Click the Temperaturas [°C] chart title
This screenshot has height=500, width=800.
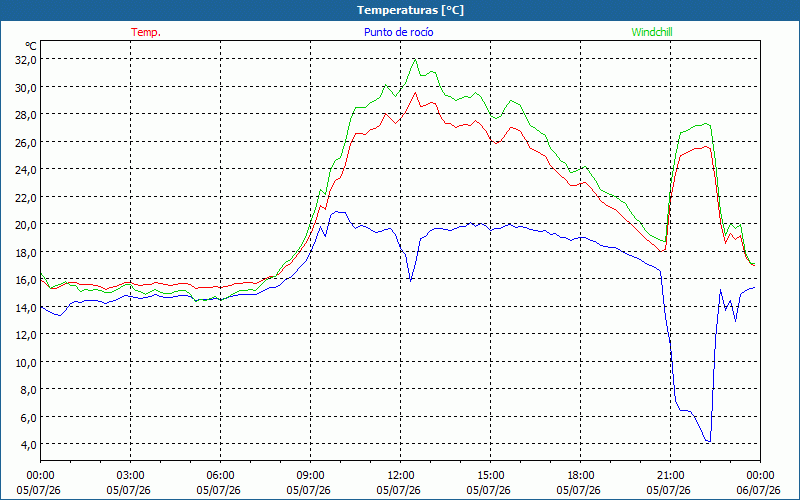tap(410, 10)
